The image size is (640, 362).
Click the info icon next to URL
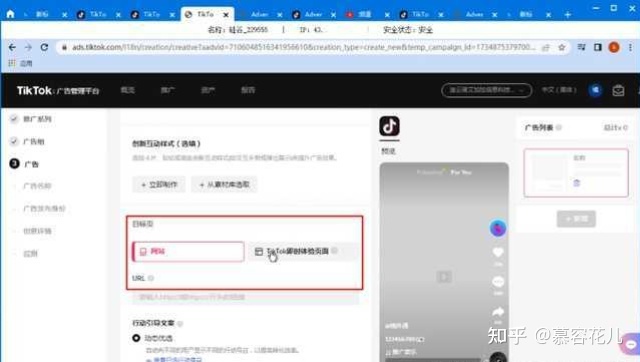(151, 278)
